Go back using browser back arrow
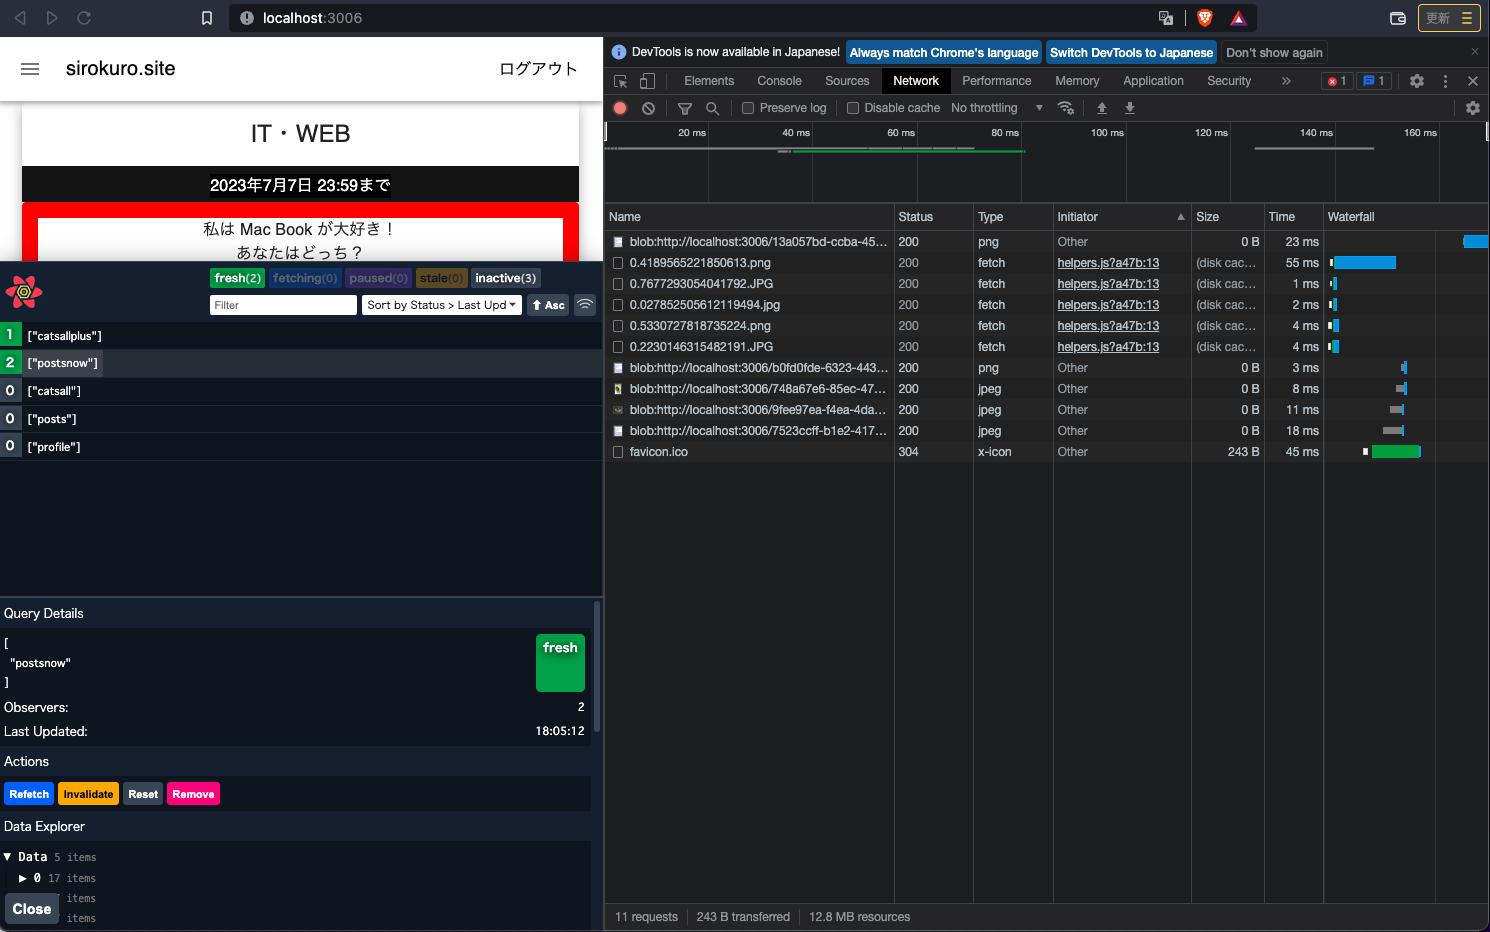Image resolution: width=1490 pixels, height=932 pixels. (20, 18)
